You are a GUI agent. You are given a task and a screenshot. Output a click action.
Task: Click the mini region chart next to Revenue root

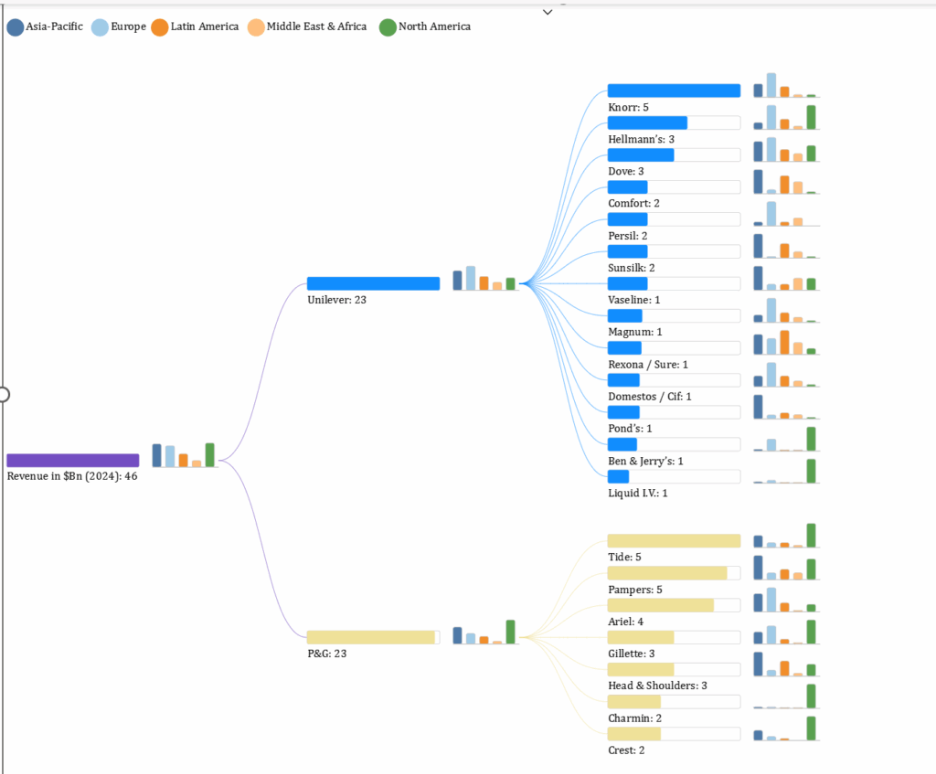pos(183,455)
